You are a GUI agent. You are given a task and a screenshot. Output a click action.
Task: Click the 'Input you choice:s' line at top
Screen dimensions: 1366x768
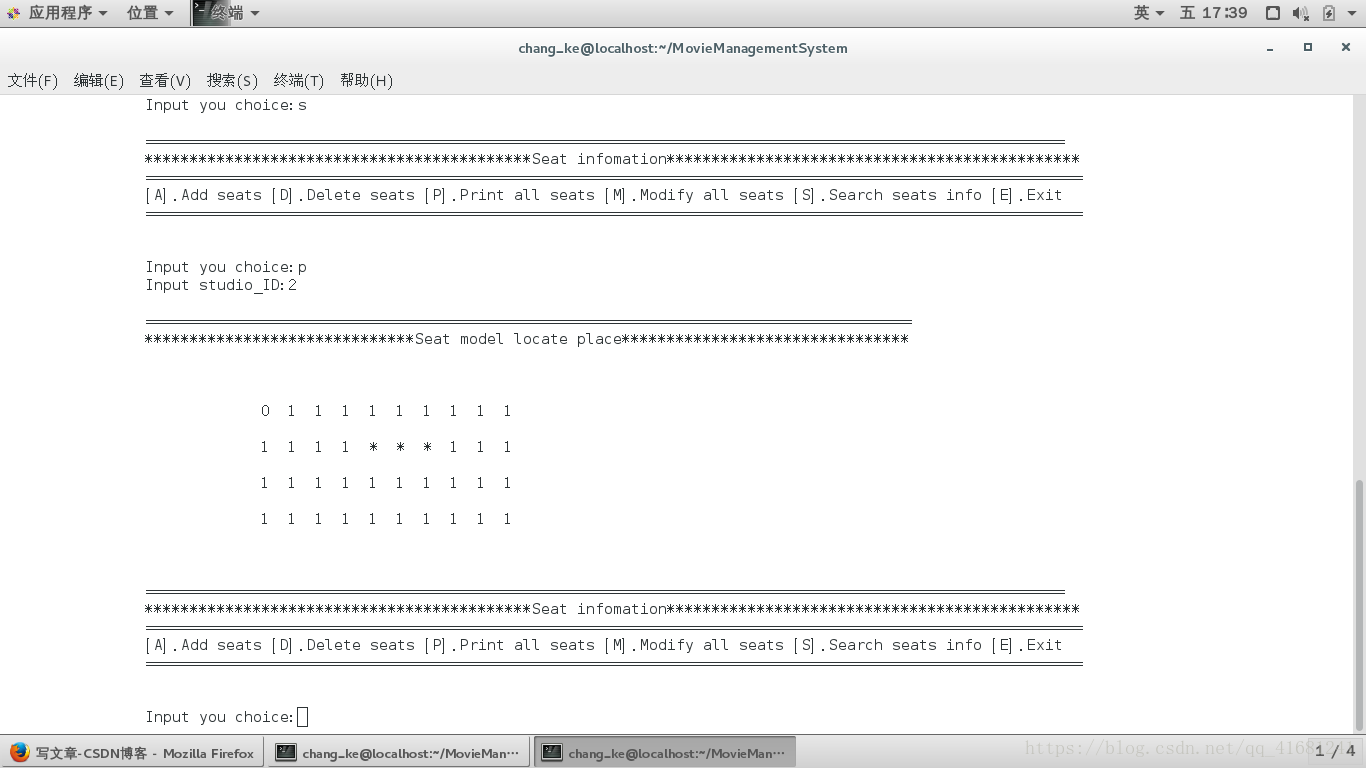(226, 105)
